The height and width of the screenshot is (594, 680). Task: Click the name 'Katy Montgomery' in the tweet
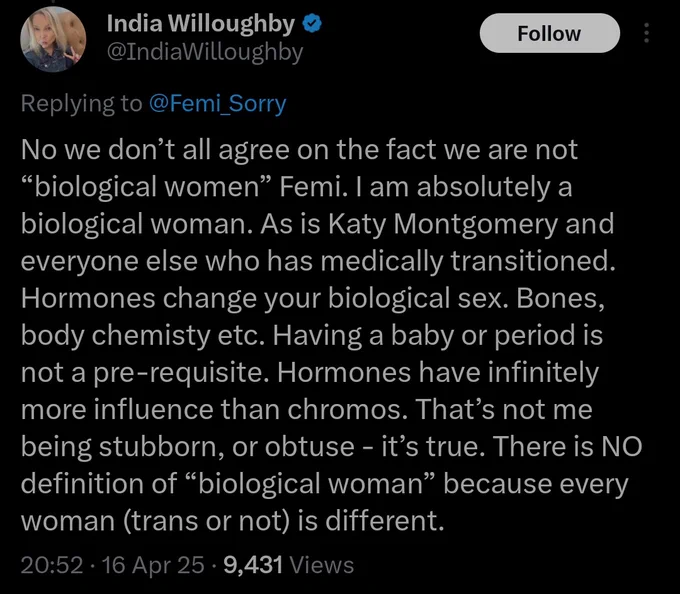[x=443, y=225]
